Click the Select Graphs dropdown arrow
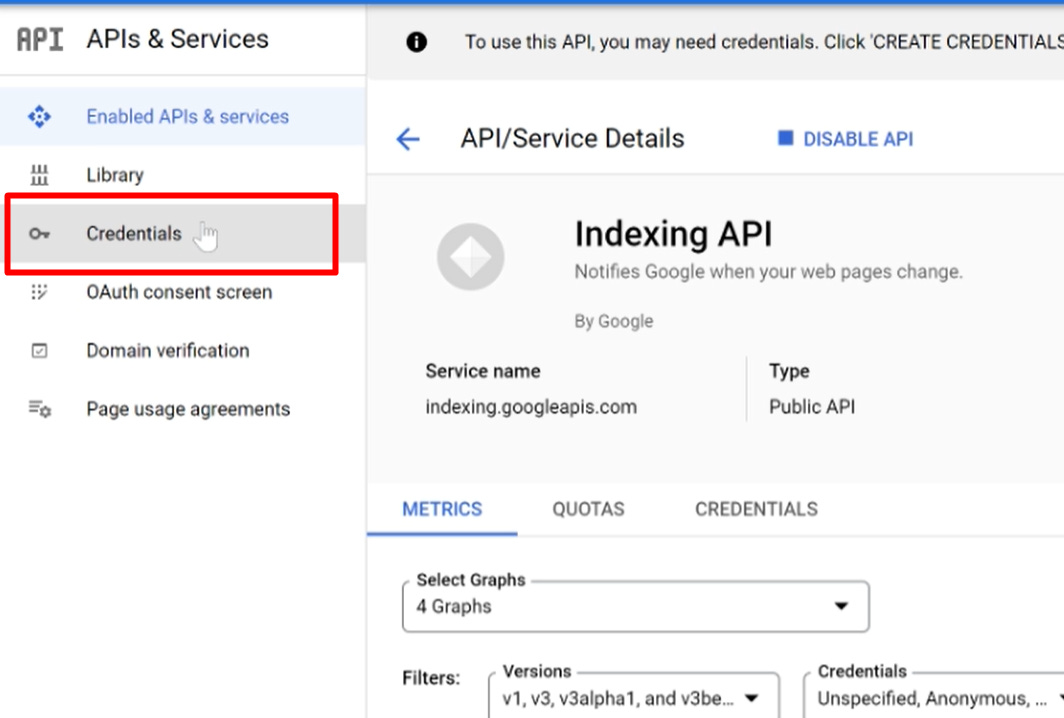1064x718 pixels. coord(841,606)
